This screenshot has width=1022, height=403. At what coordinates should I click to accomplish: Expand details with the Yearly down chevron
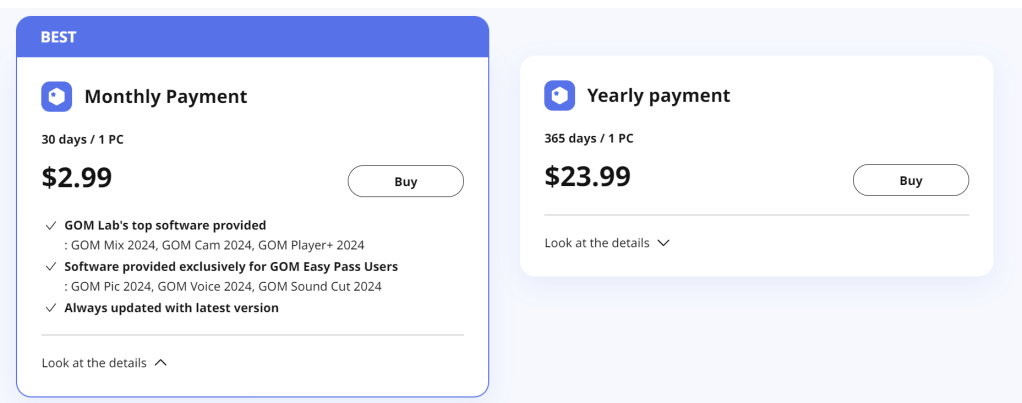(x=663, y=243)
